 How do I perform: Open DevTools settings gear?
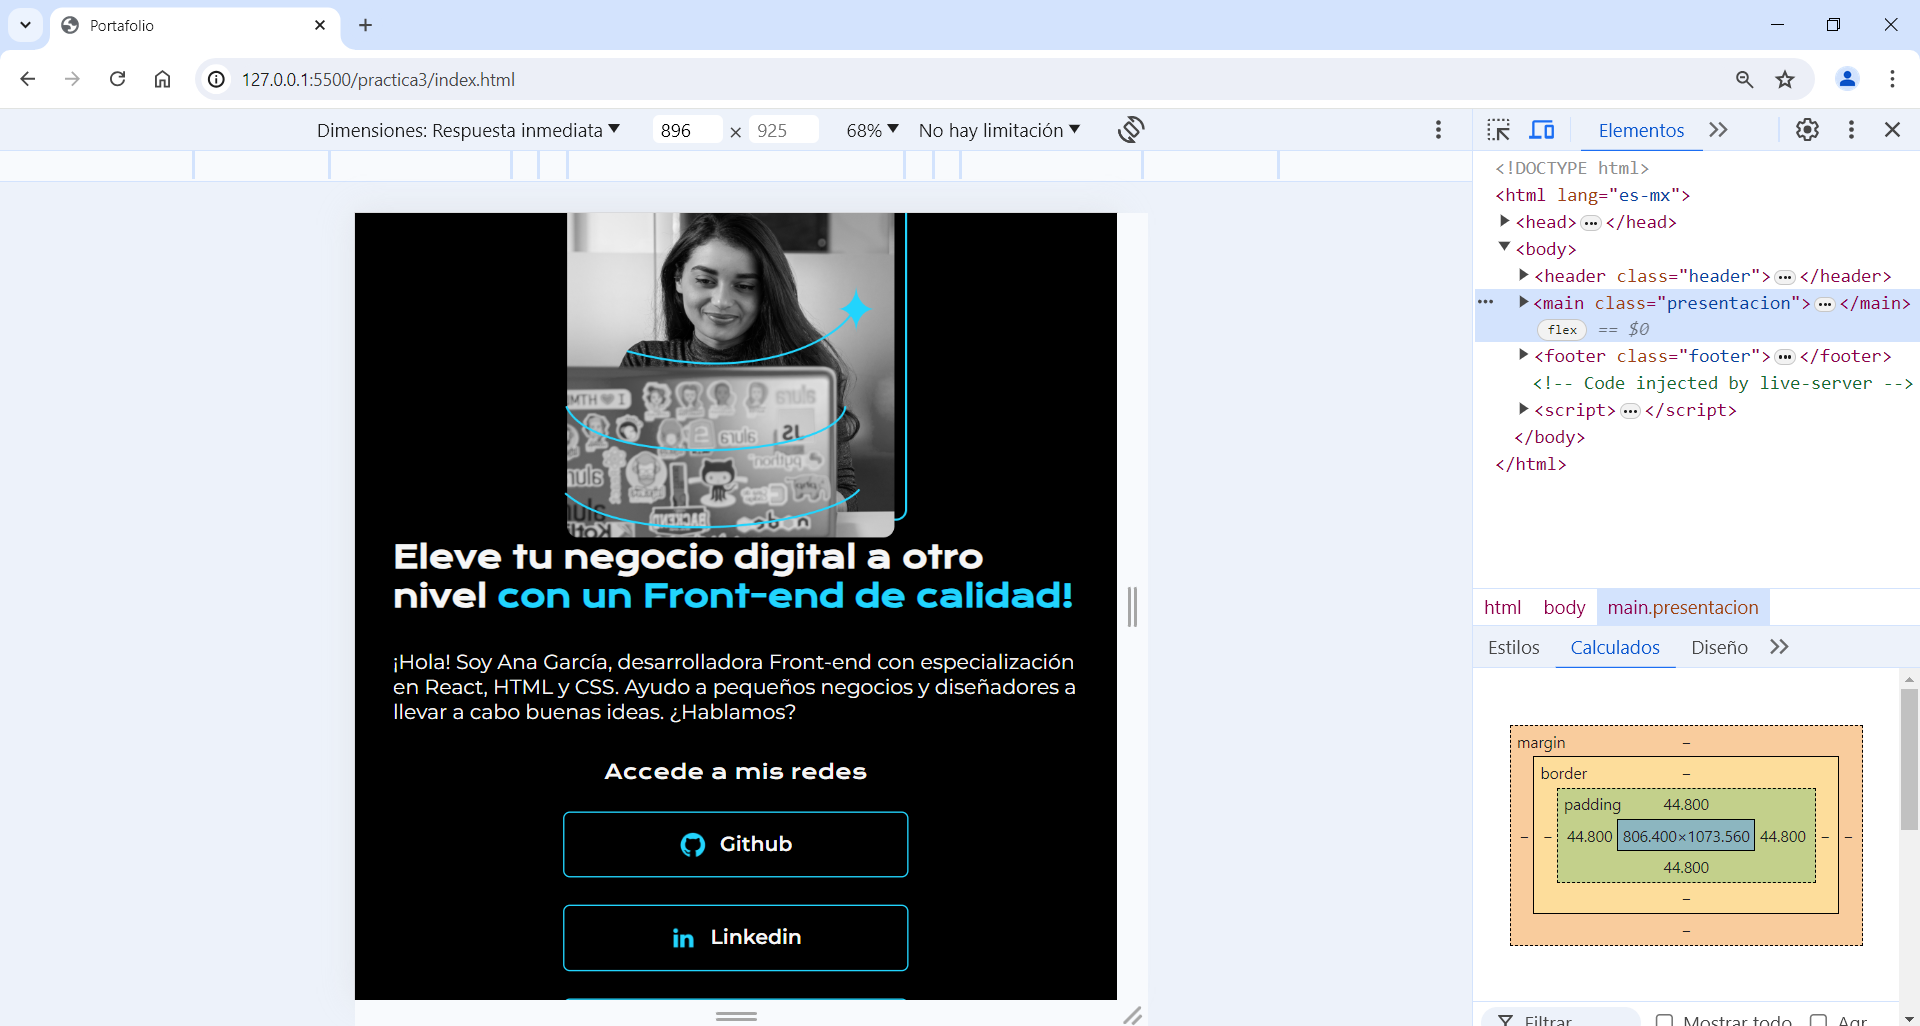click(x=1807, y=130)
